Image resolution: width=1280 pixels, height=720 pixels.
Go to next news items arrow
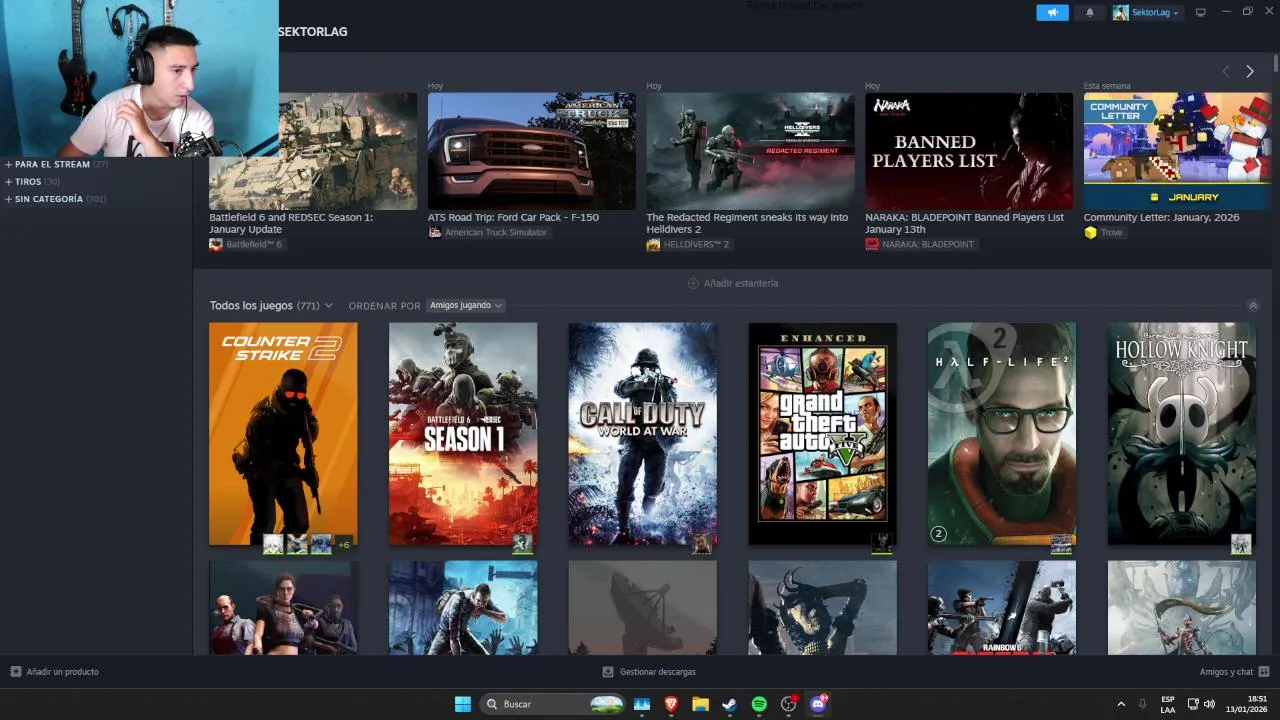coord(1249,71)
